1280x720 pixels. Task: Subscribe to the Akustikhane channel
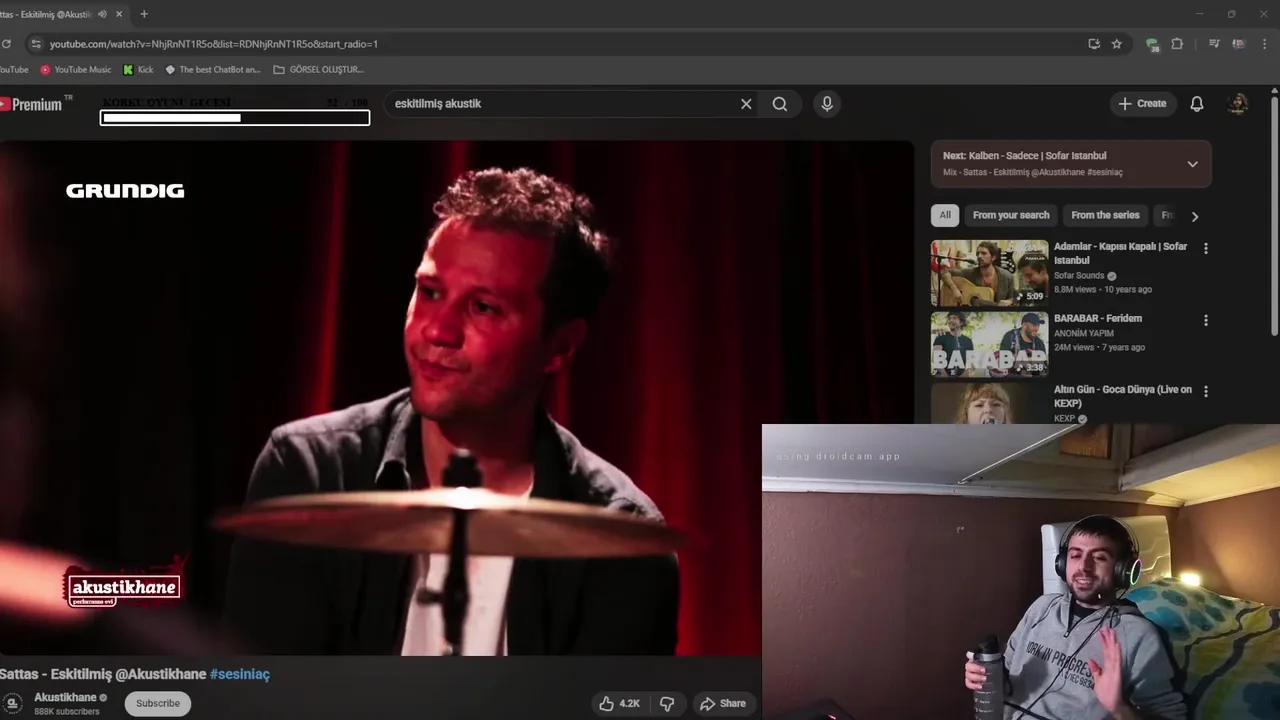pyautogui.click(x=158, y=703)
